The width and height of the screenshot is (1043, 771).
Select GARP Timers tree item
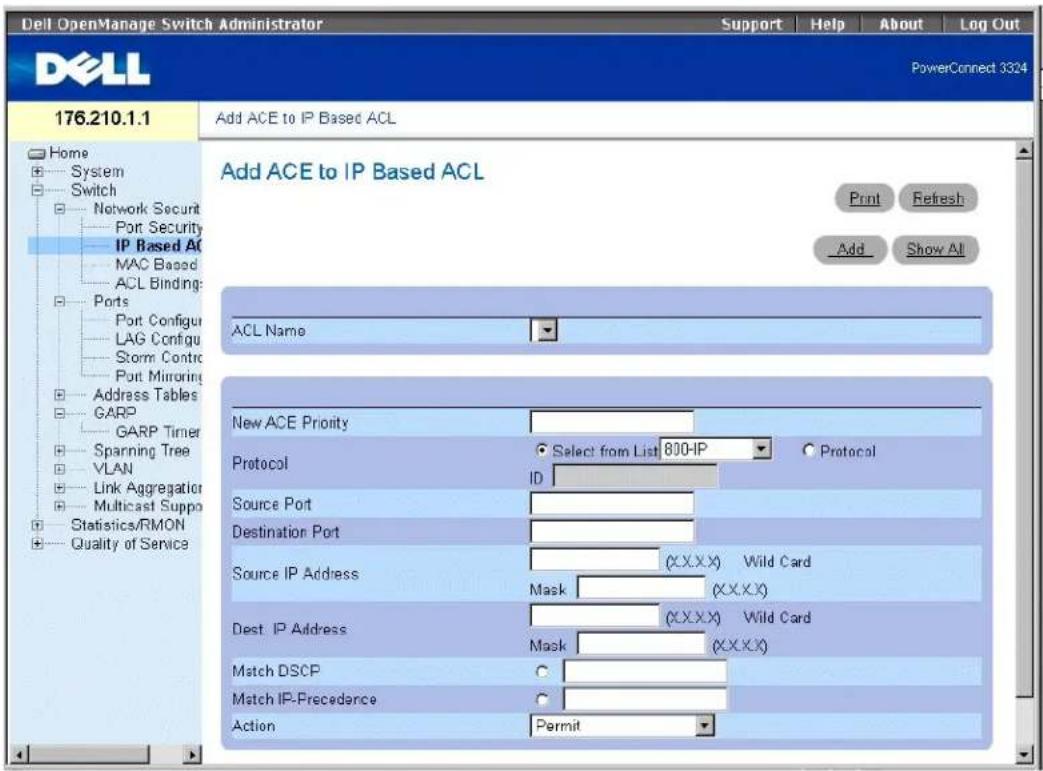158,432
